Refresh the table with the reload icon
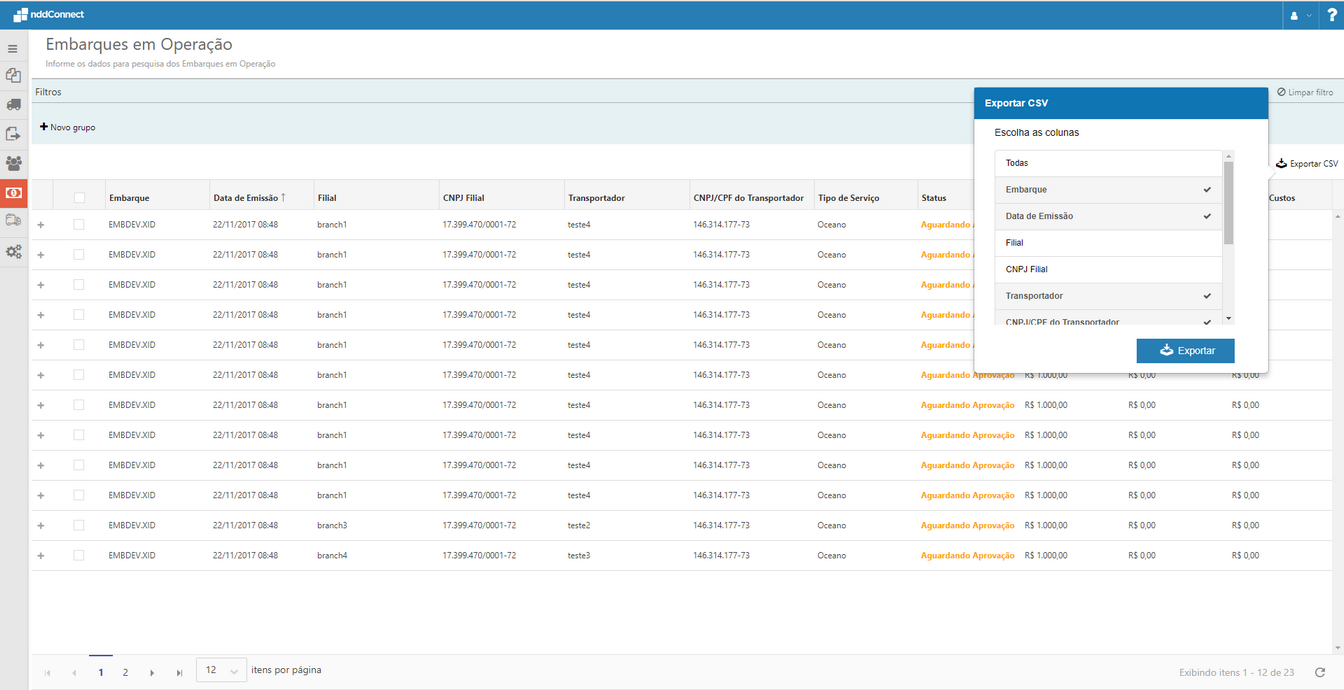 1320,673
